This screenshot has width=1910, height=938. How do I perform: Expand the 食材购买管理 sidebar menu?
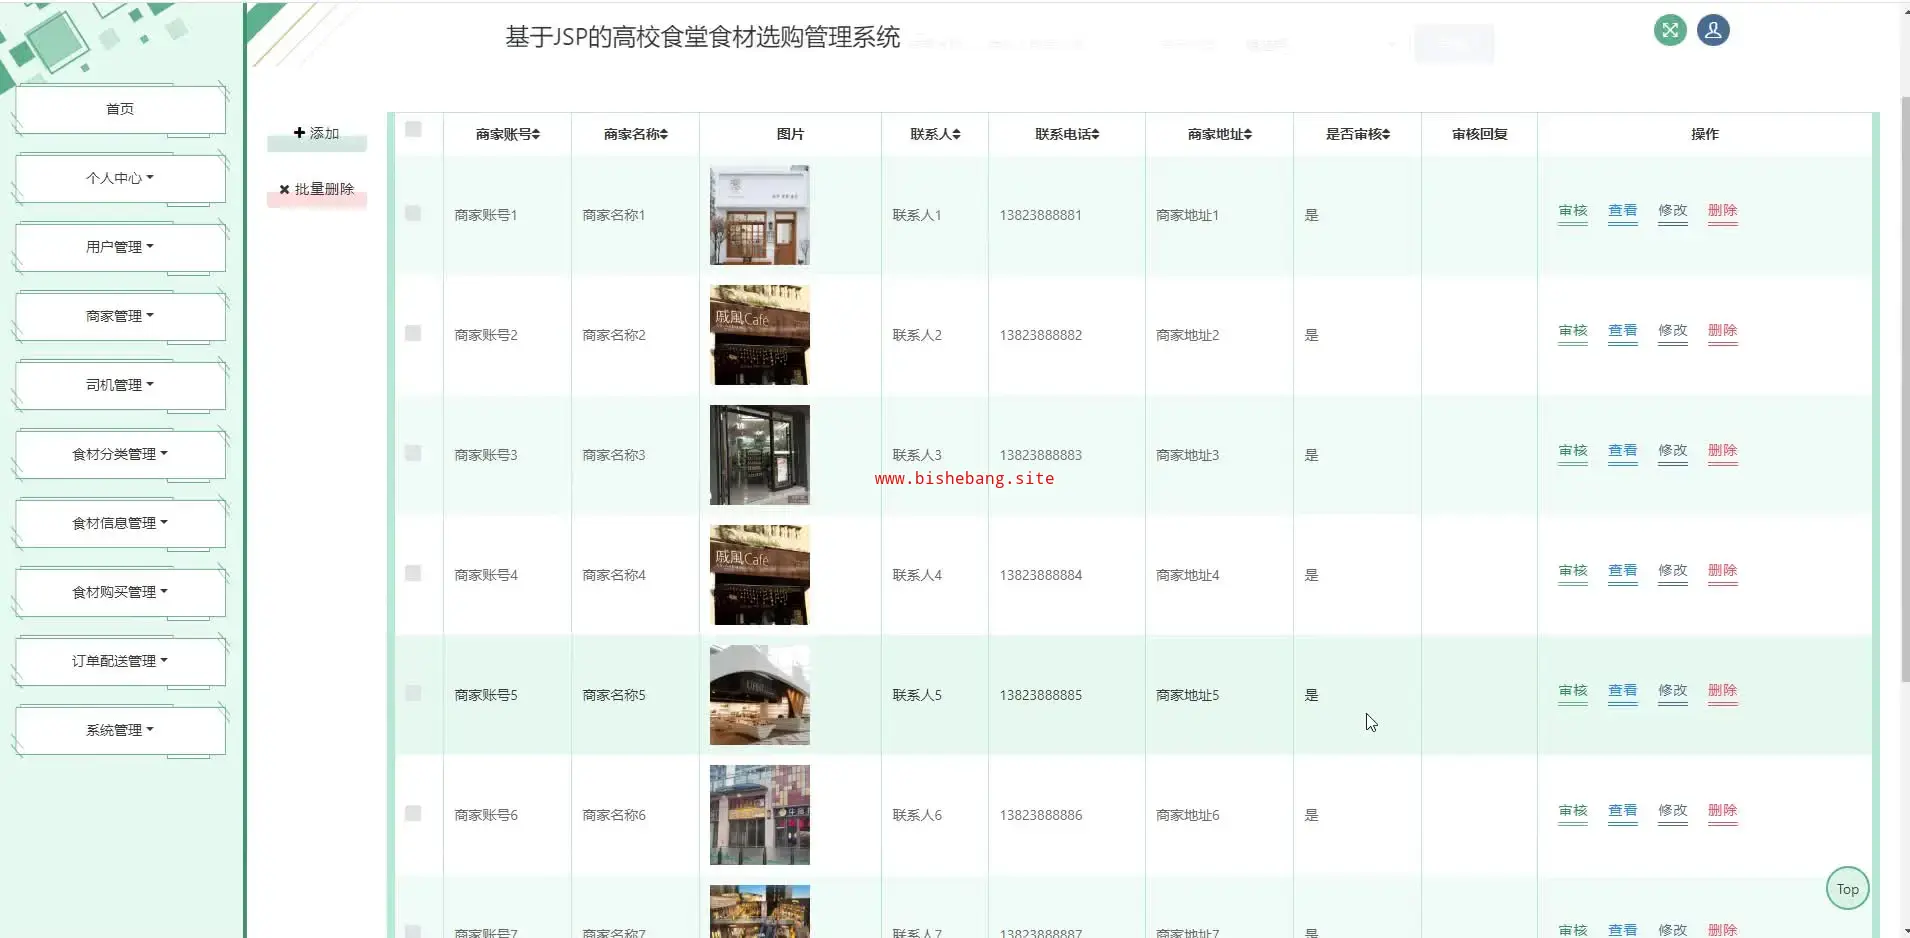pos(120,592)
